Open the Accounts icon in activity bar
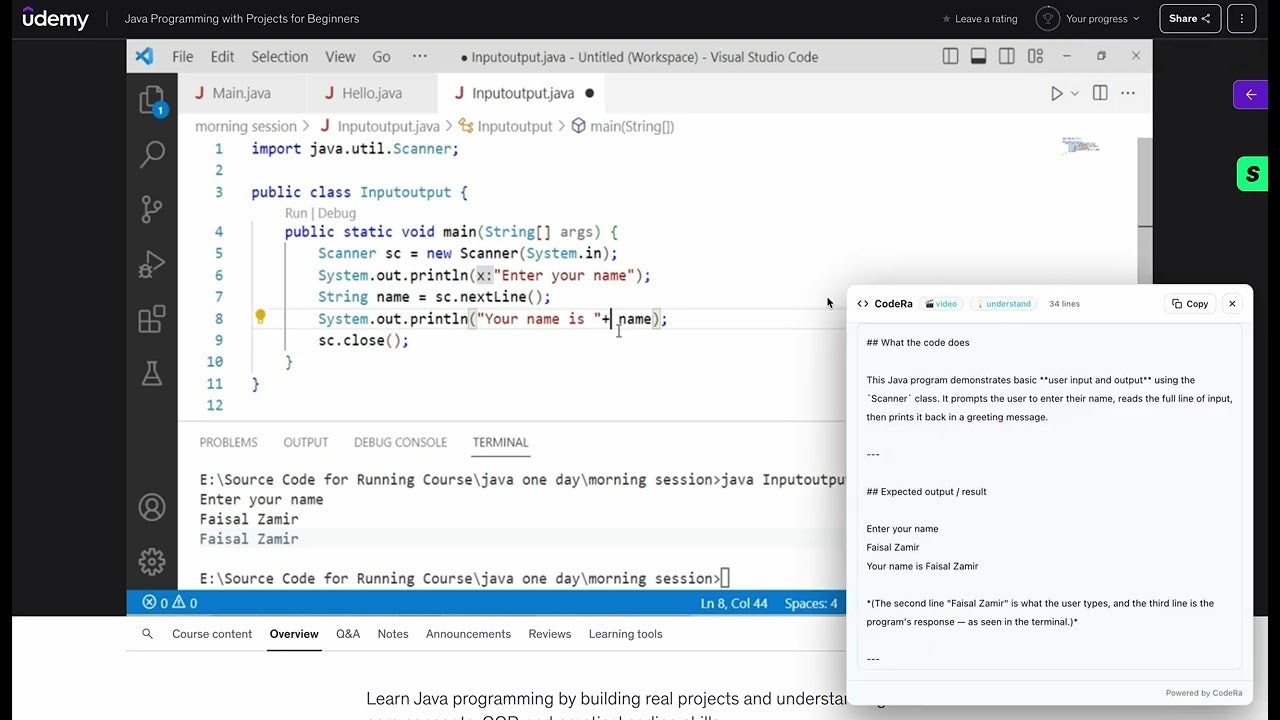The image size is (1280, 720). click(152, 507)
